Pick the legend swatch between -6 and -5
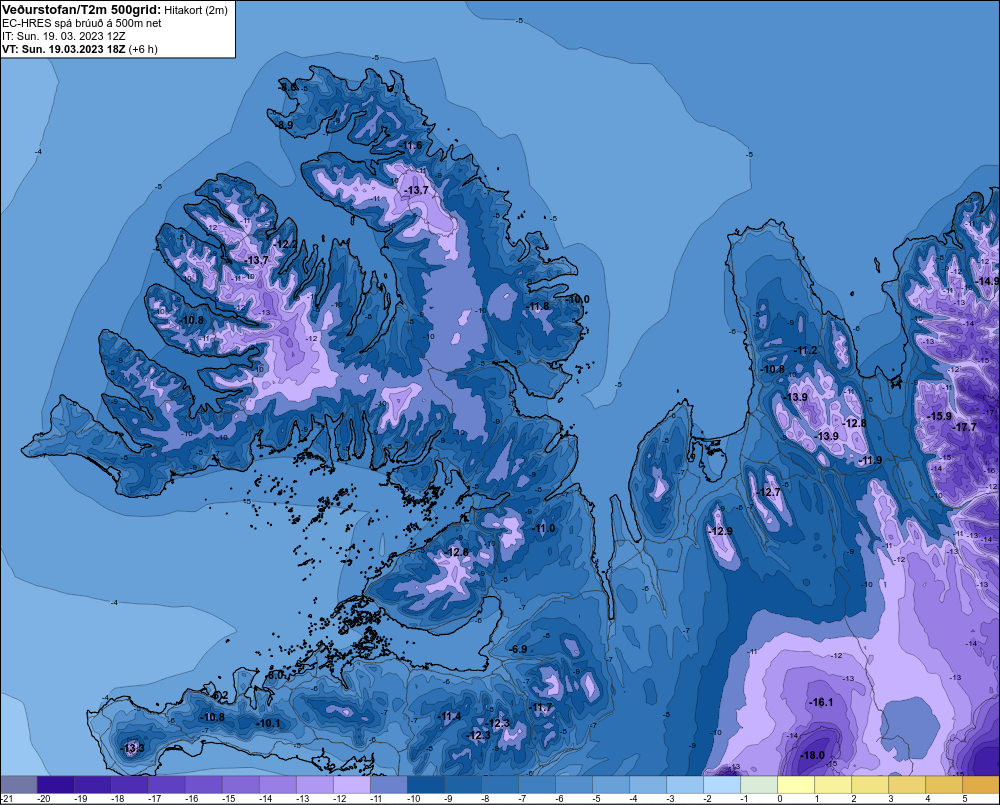The image size is (1000, 805). 574,785
